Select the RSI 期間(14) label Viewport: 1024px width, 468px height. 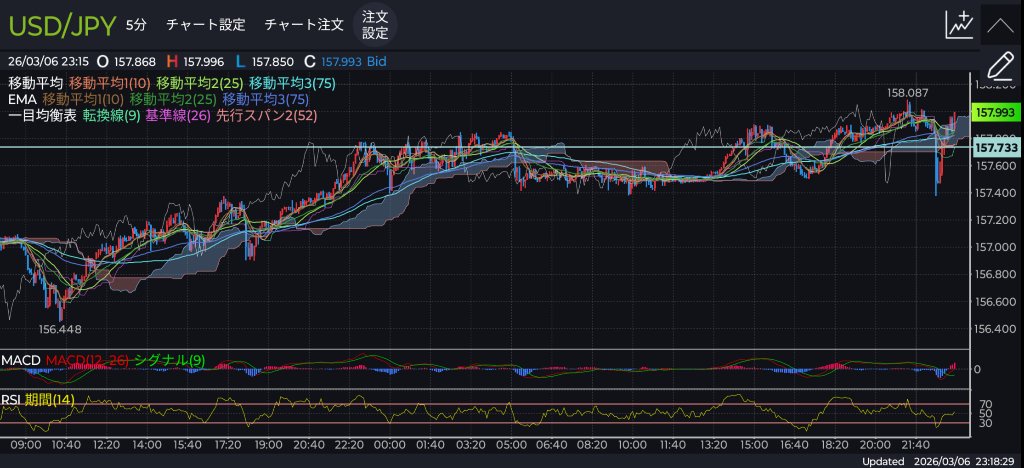pos(38,400)
